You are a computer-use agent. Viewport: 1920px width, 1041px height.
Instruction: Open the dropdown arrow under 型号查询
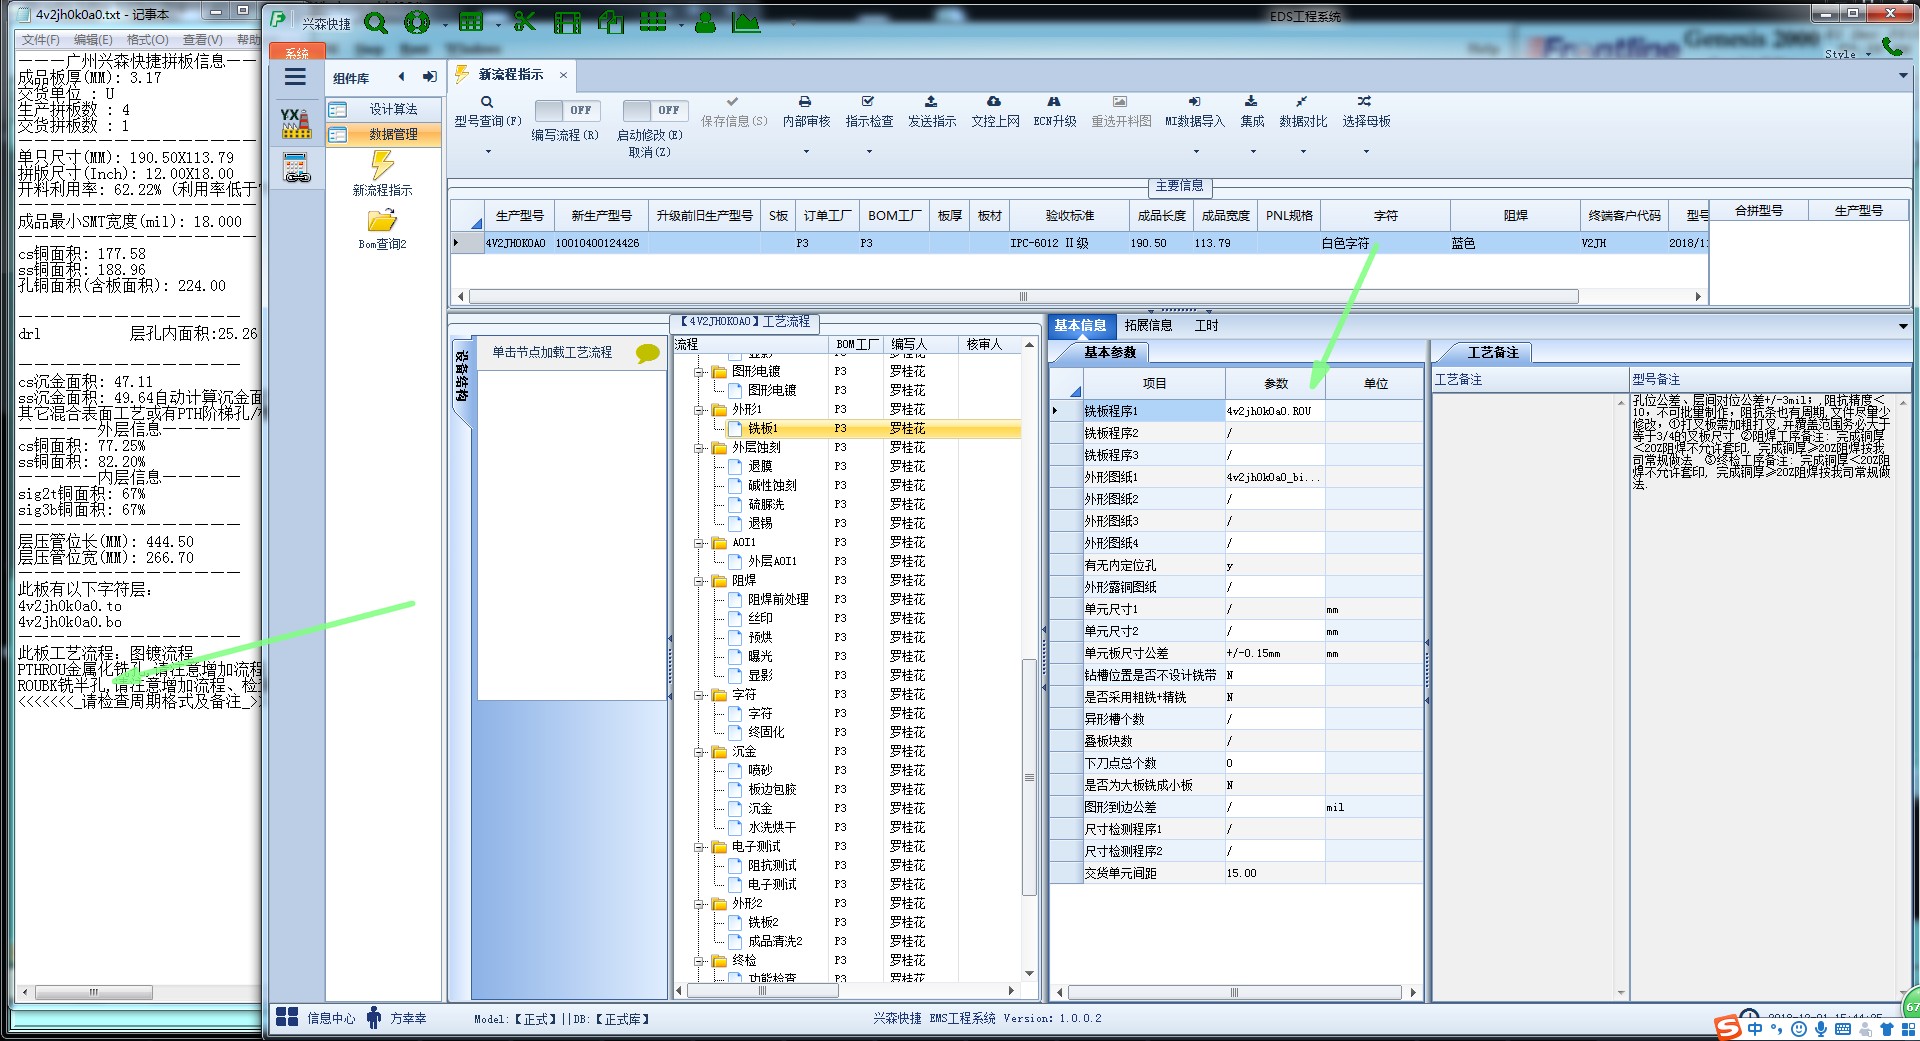[x=488, y=152]
